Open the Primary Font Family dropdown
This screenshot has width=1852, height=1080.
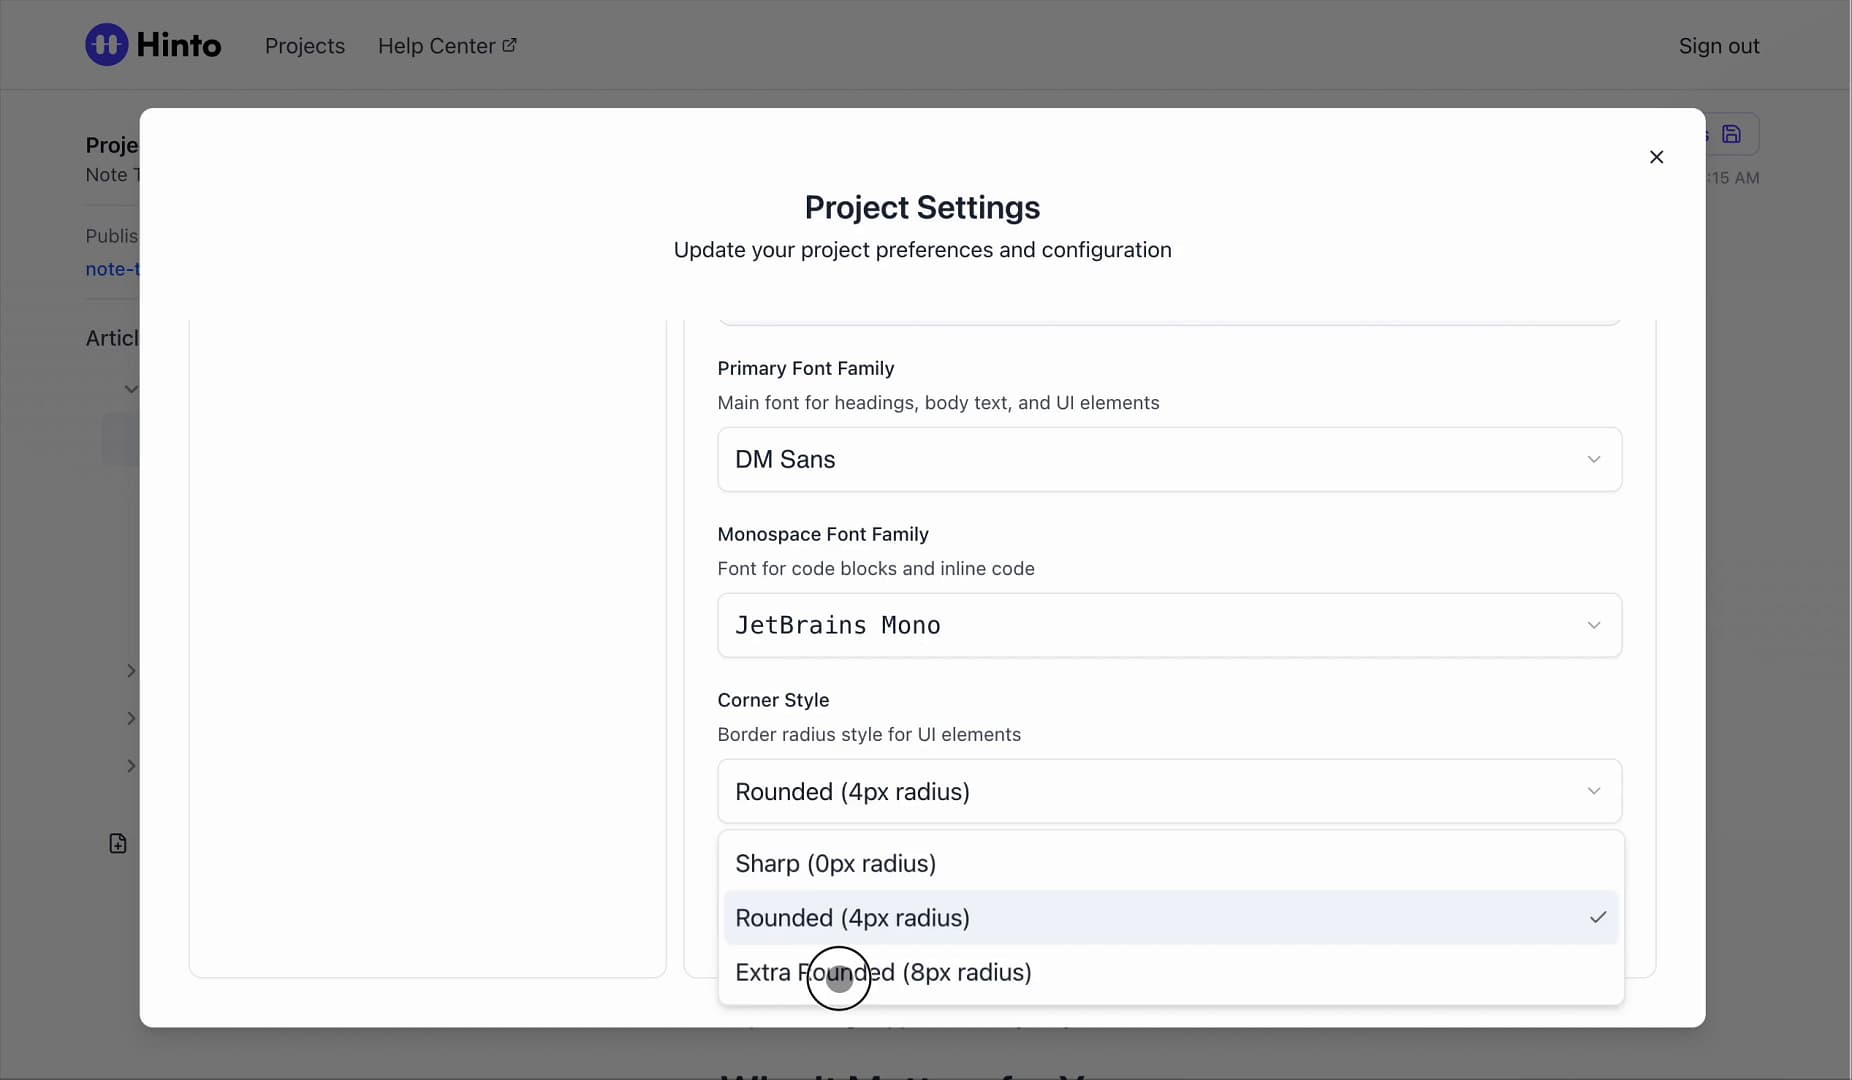(1169, 459)
